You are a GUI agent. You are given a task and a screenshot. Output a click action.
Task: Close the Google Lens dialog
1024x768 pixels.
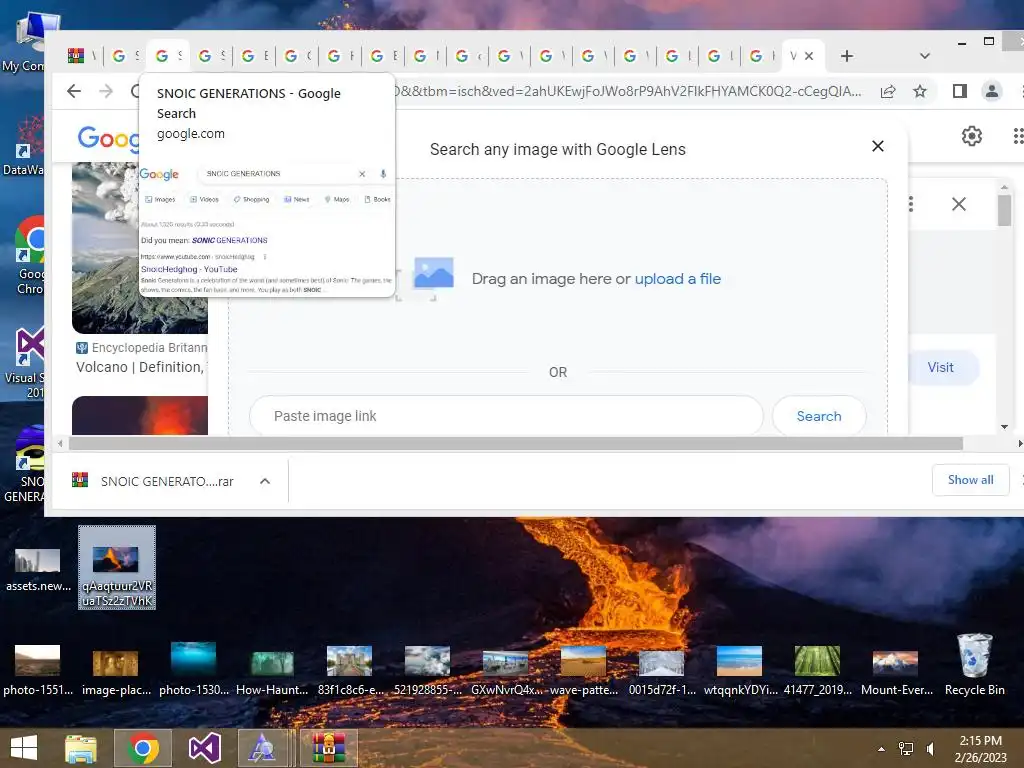[878, 146]
